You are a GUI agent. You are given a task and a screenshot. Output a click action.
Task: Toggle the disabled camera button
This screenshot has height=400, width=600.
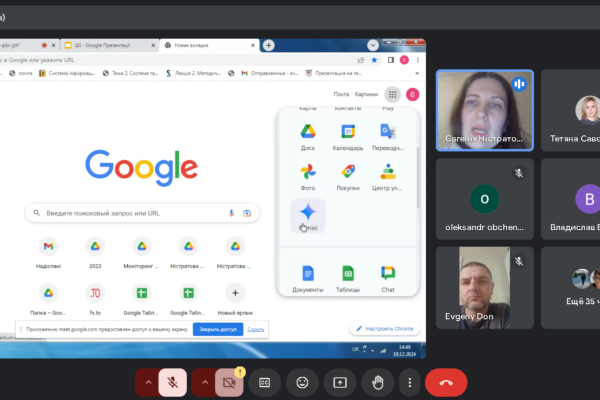(x=229, y=382)
